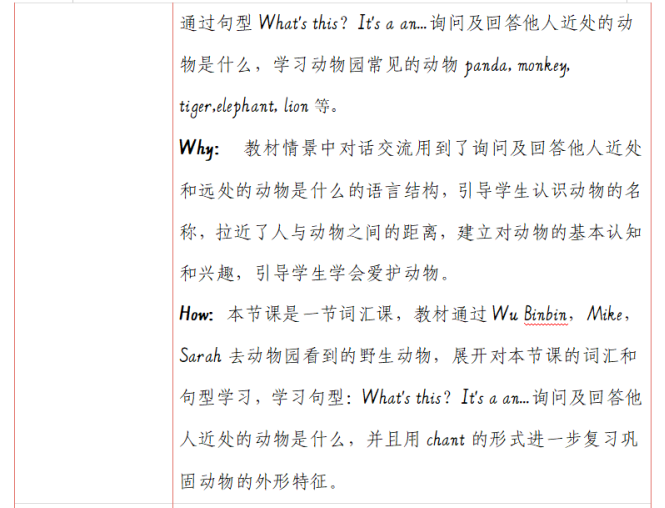This screenshot has height=508, width=665.
Task: Click the word 'chant'
Action: pos(445,439)
